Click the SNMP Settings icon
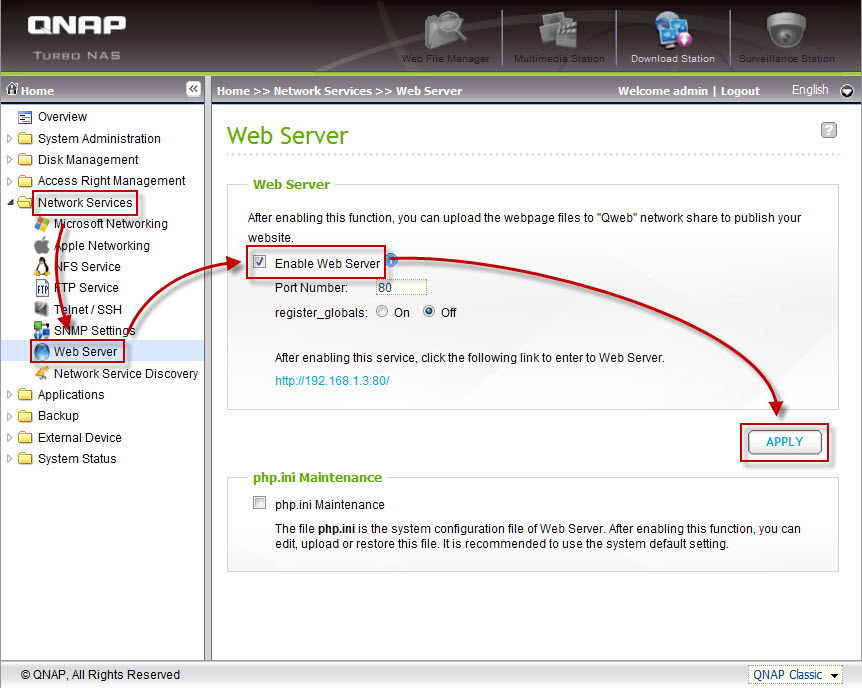The height and width of the screenshot is (688, 862). (42, 330)
